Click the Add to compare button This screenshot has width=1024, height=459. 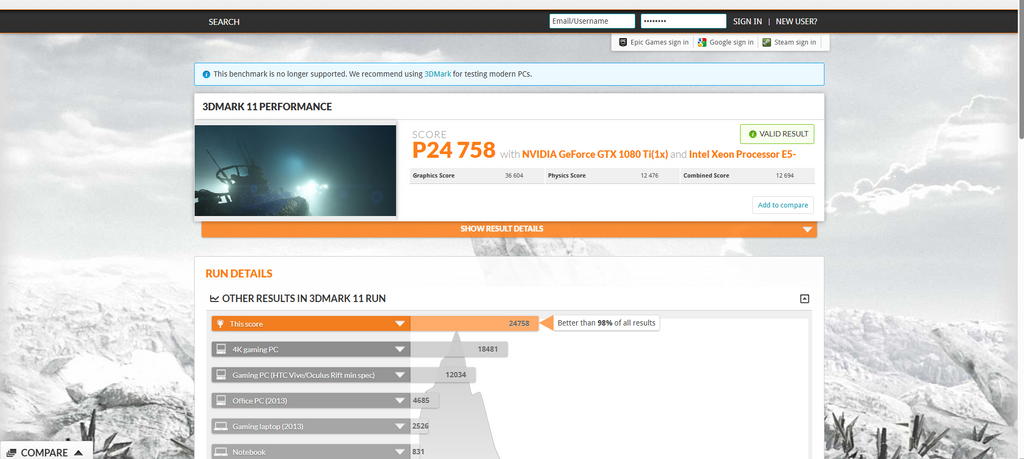[782, 205]
